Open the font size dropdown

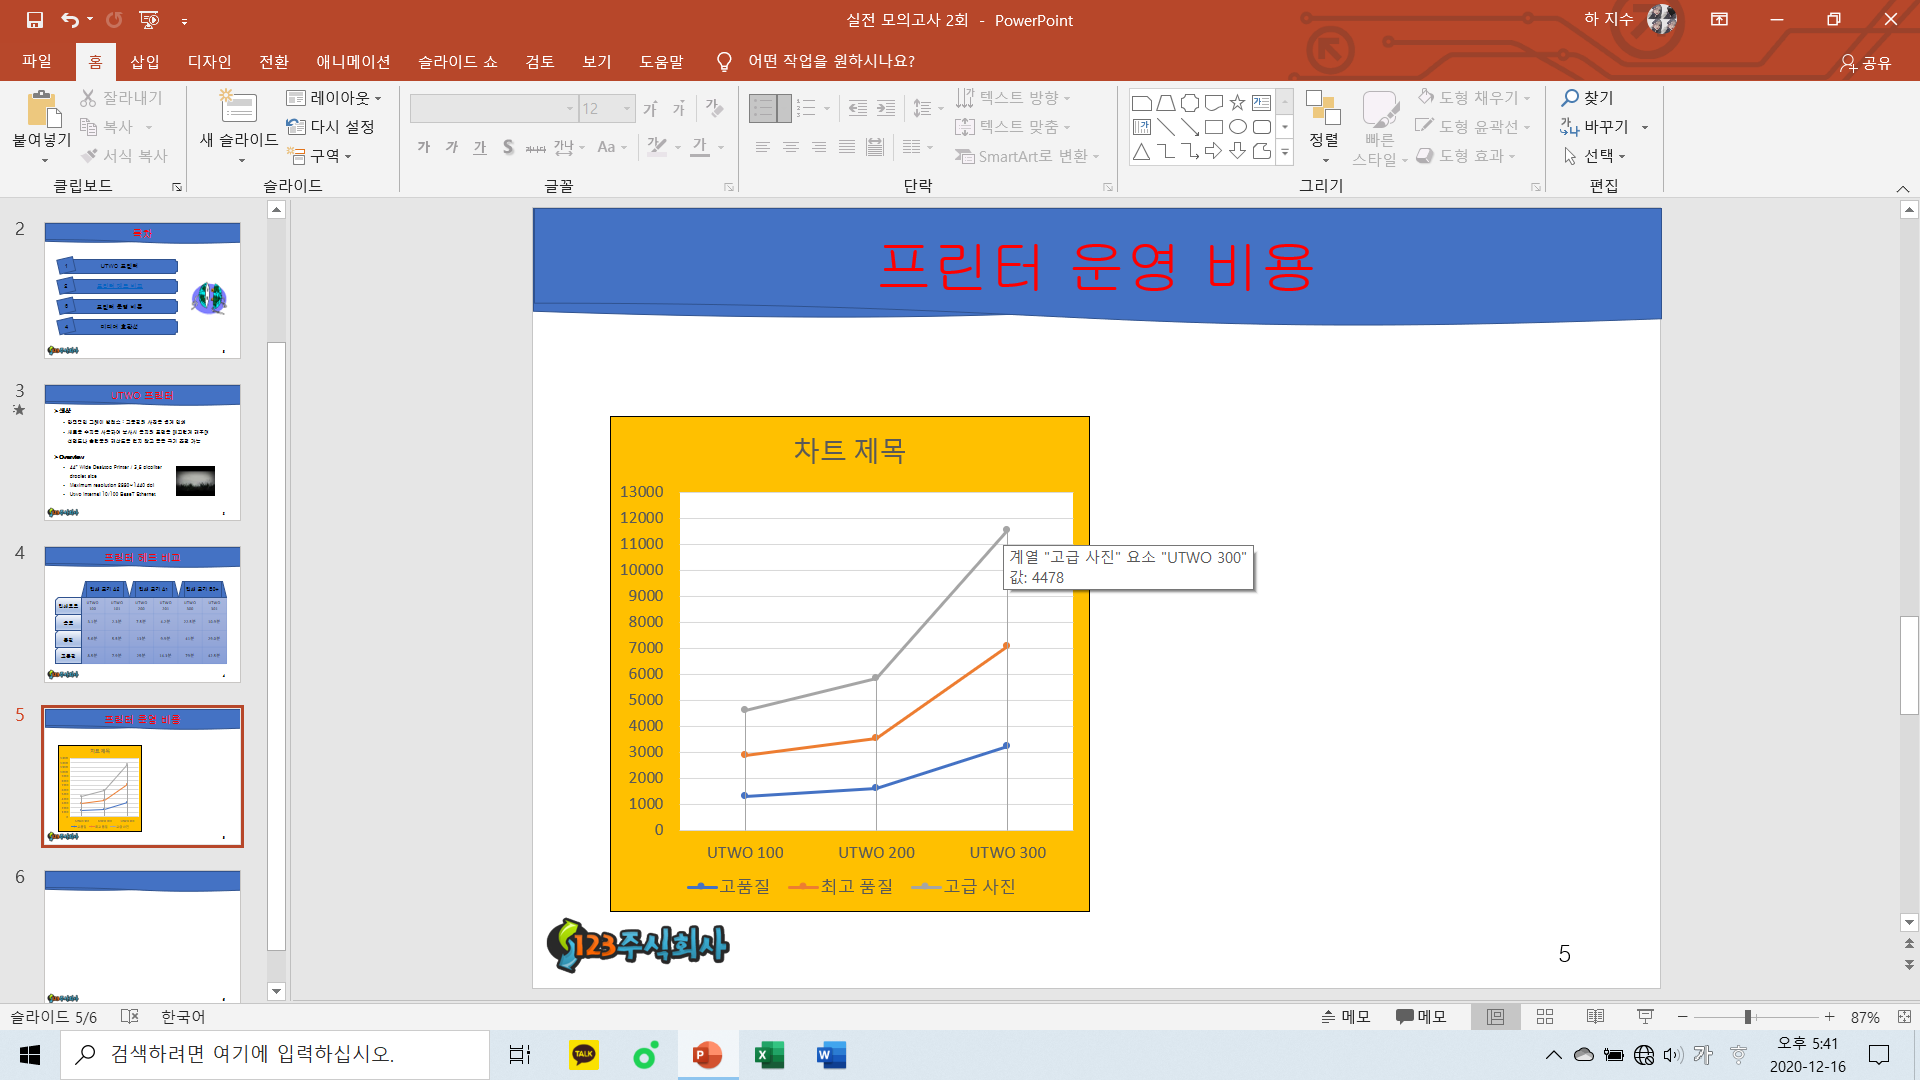pyautogui.click(x=627, y=109)
